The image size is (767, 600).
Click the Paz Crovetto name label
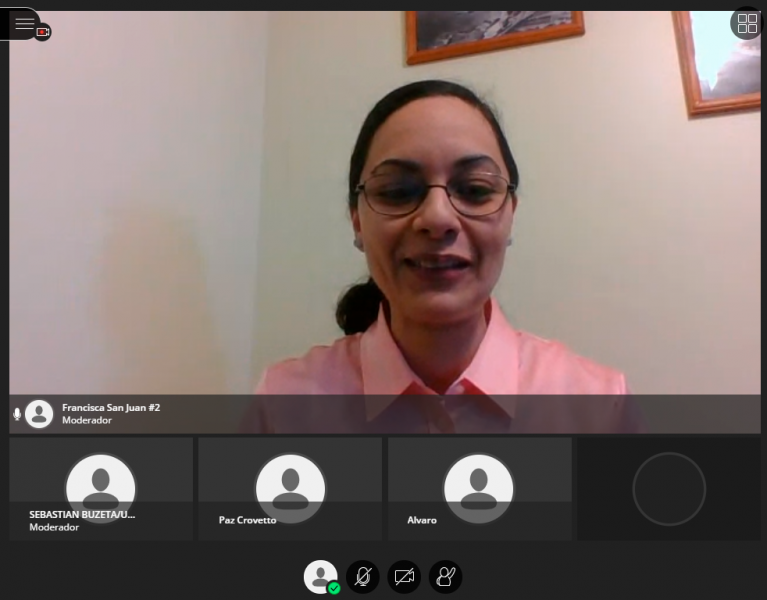(x=248, y=520)
